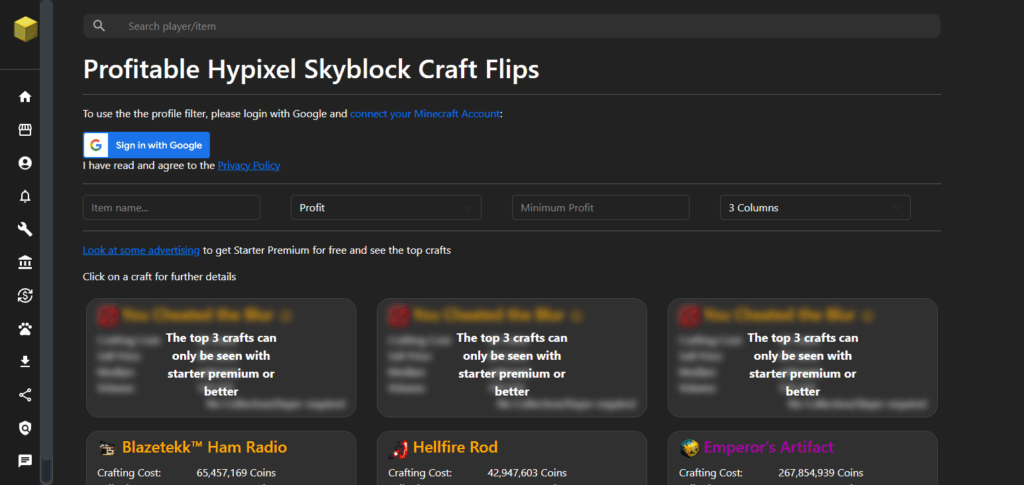Open the download sidebar icon
The image size is (1024, 485).
tap(25, 362)
